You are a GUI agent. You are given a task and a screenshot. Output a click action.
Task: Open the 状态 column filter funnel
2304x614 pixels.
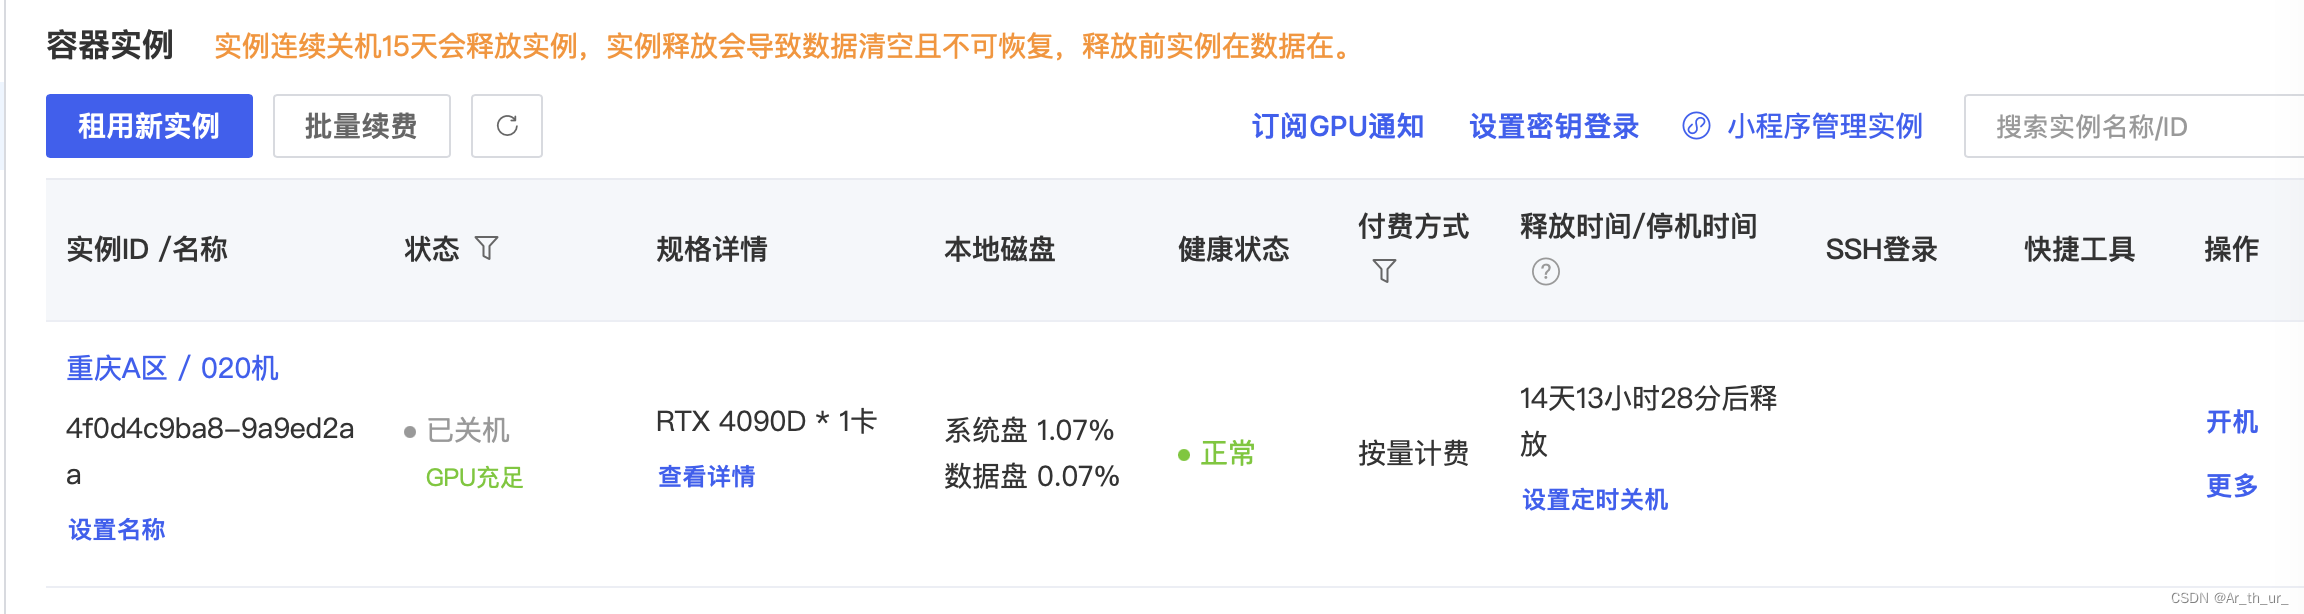(x=487, y=249)
